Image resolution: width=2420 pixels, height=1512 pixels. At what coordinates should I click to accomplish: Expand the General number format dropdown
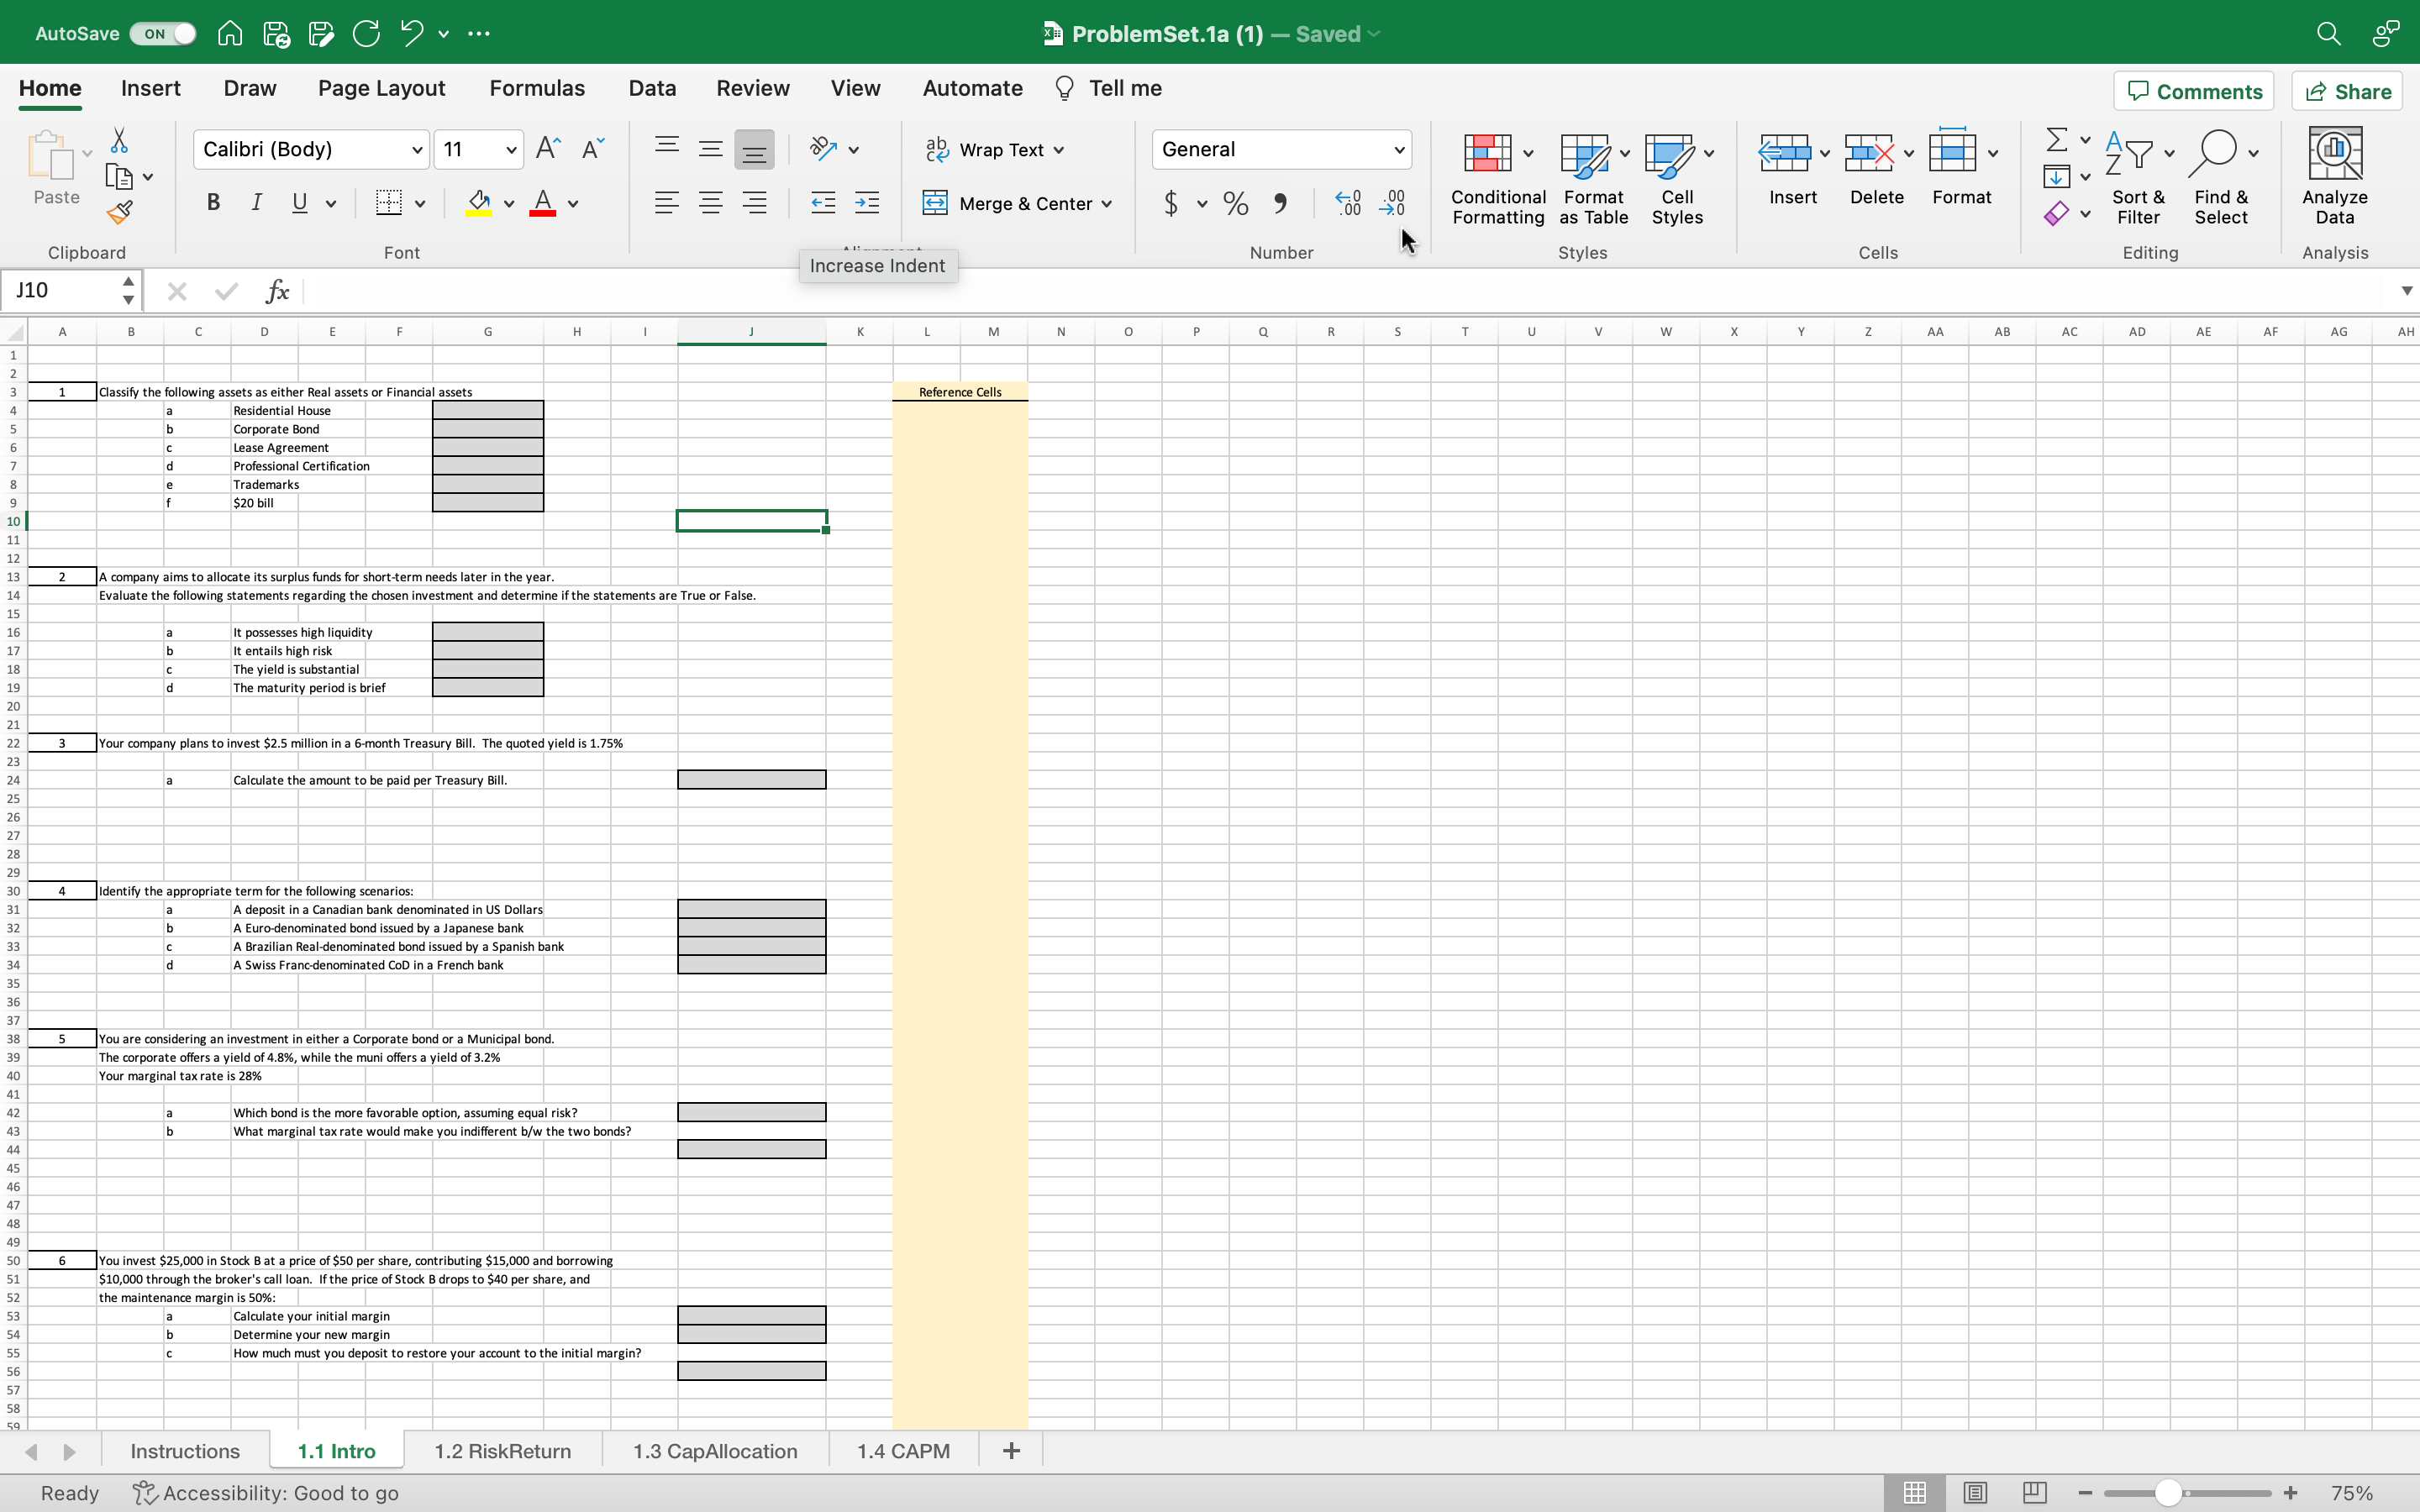click(1398, 150)
